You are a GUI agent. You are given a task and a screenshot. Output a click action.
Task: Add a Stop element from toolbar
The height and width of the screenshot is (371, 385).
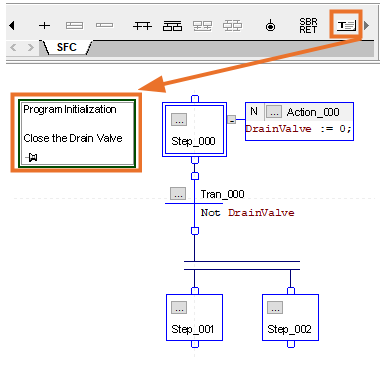click(x=270, y=26)
